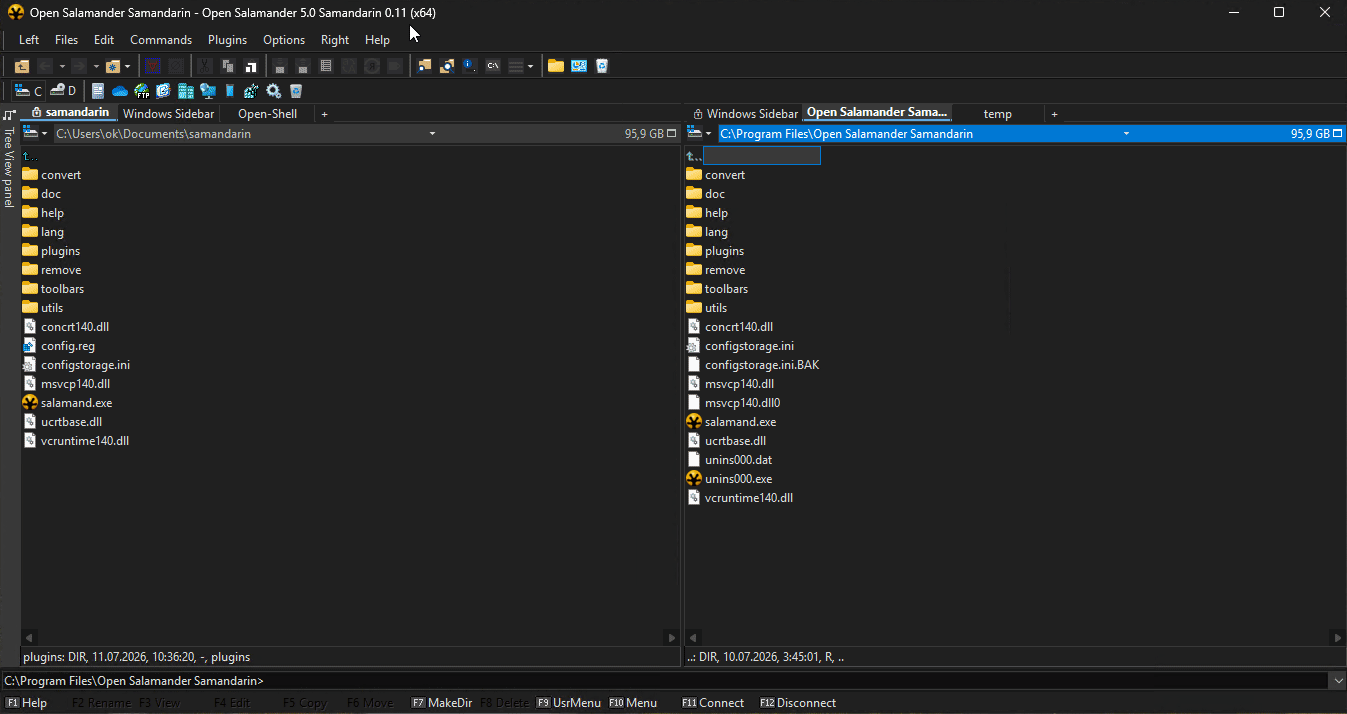The width and height of the screenshot is (1347, 714).
Task: Switch to left panel Windows Sidebar tab
Action: click(x=168, y=114)
